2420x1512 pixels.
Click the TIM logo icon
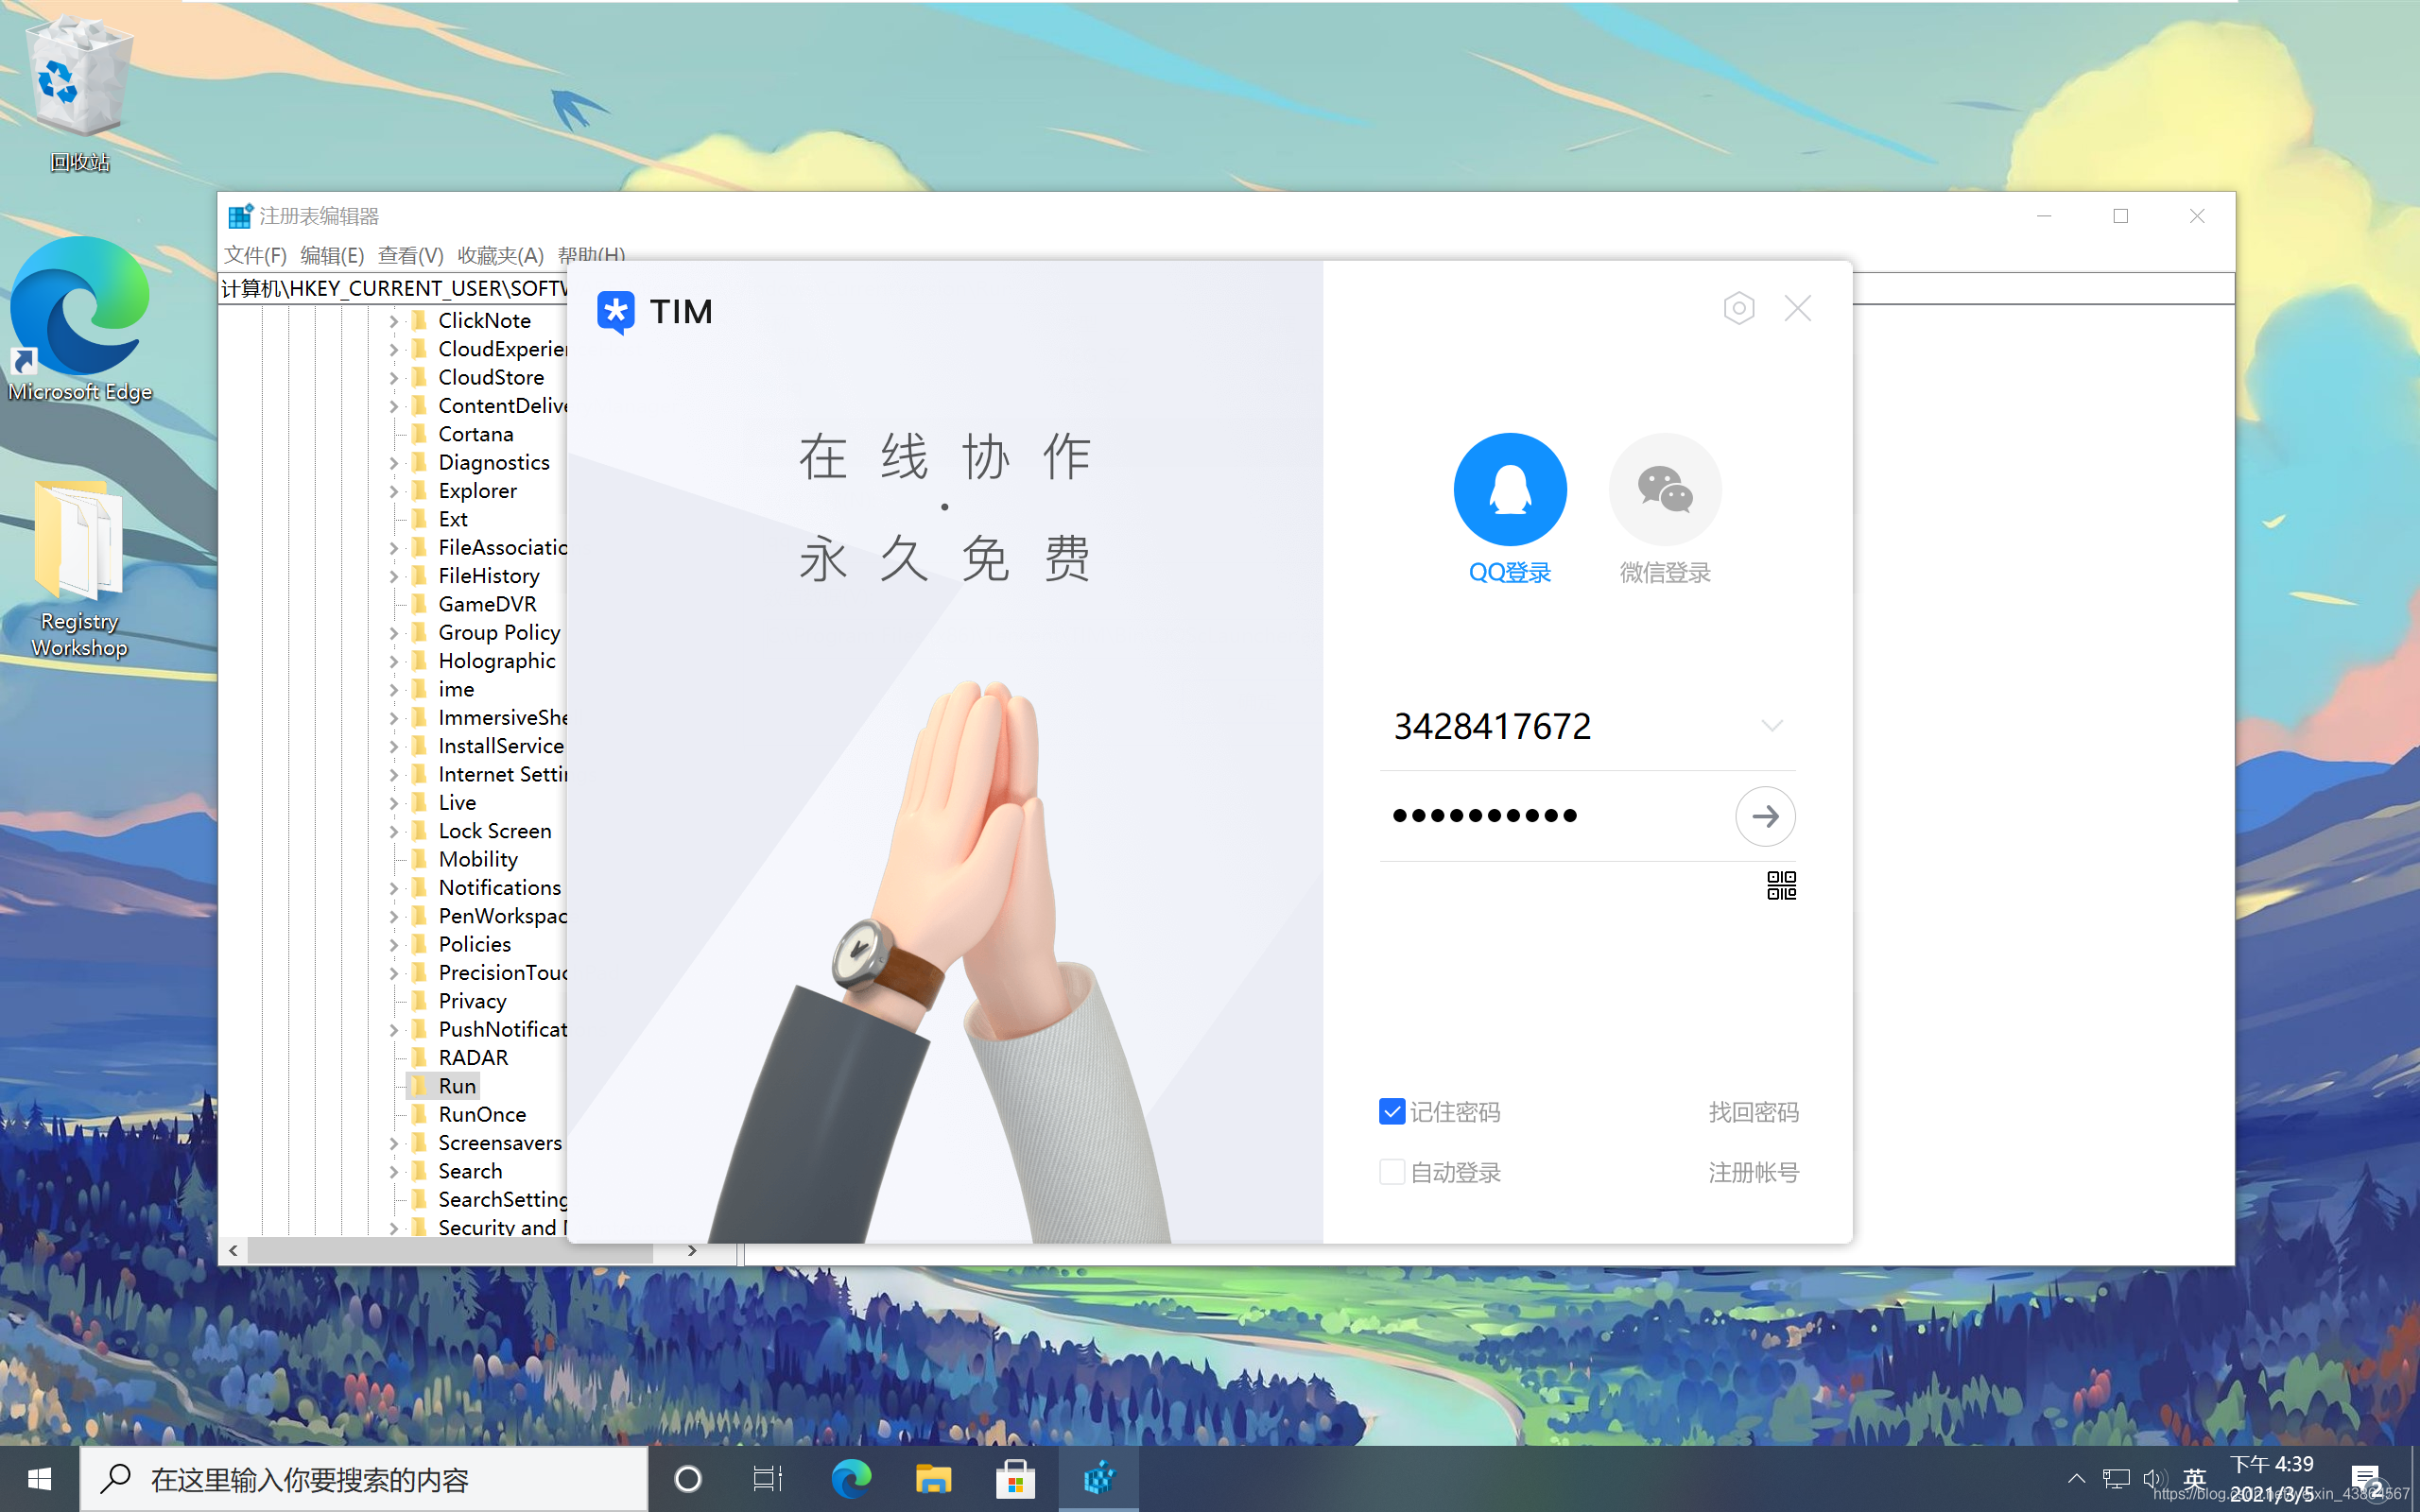(x=616, y=312)
